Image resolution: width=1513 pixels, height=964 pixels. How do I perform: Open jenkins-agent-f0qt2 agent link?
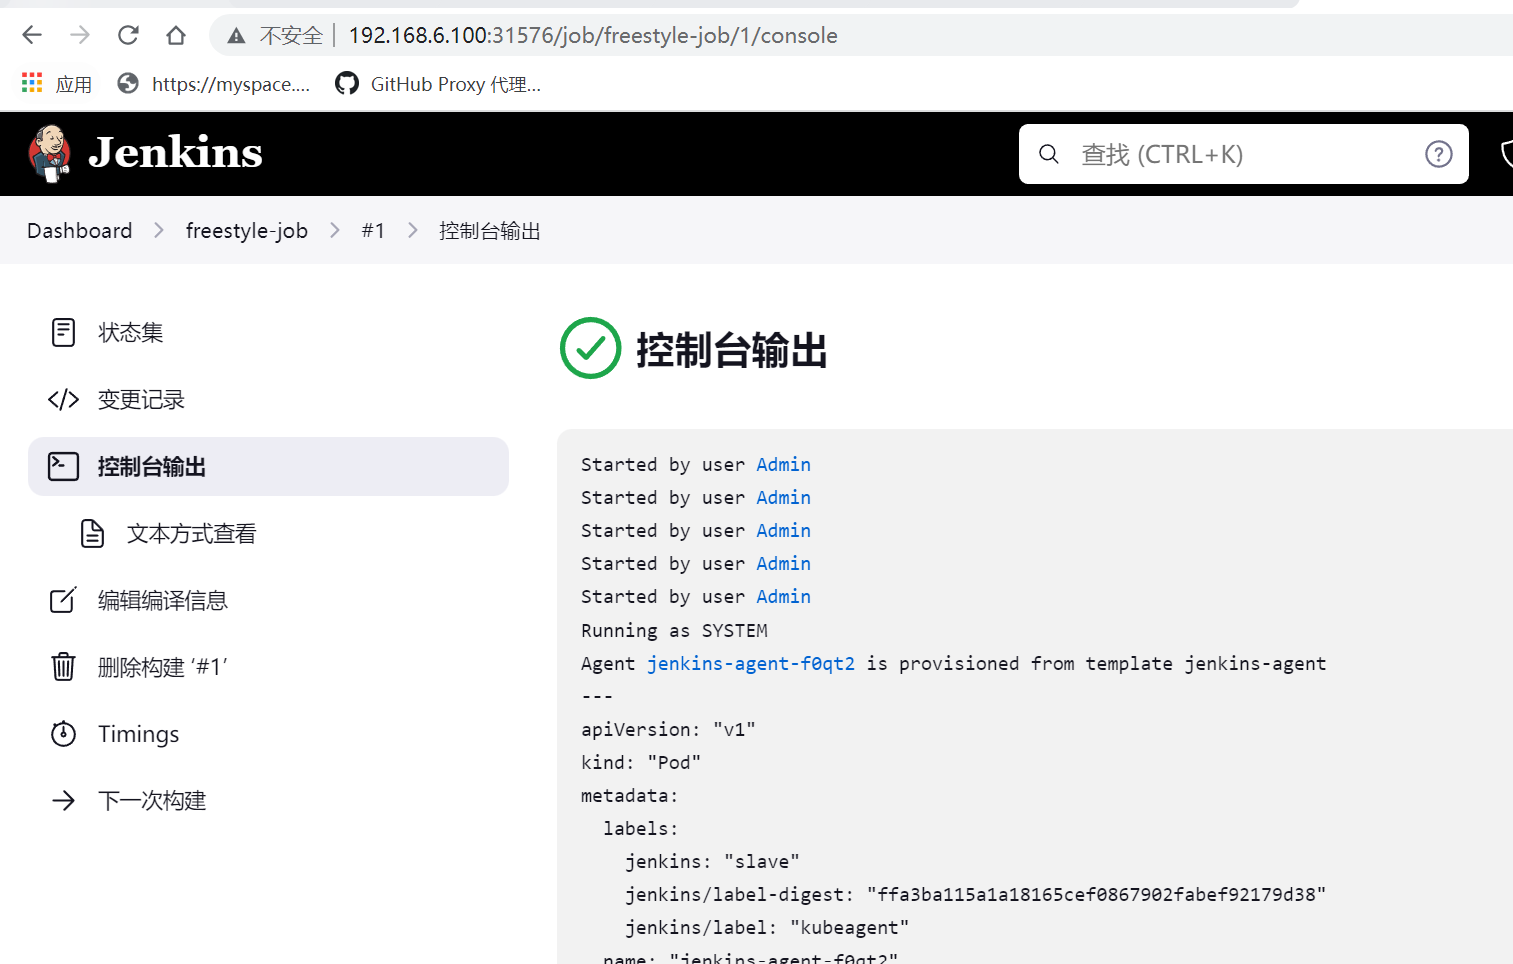(751, 663)
